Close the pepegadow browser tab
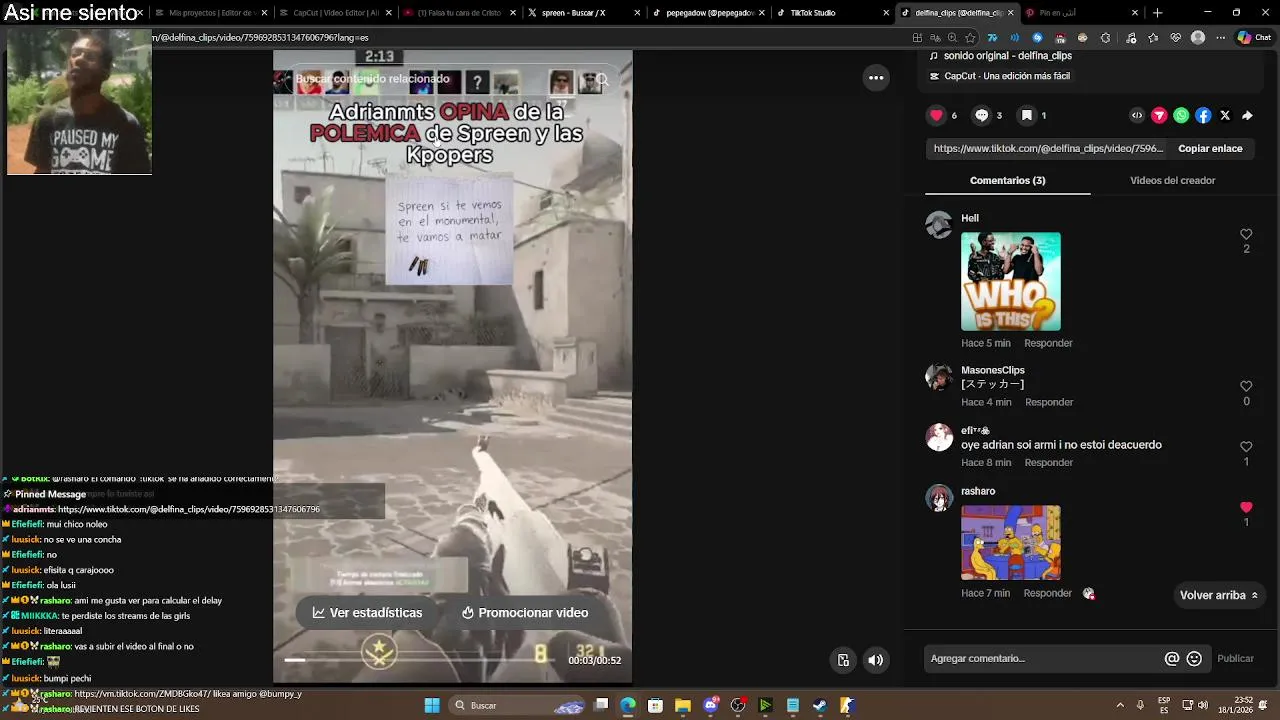This screenshot has width=1280, height=720. pos(760,13)
